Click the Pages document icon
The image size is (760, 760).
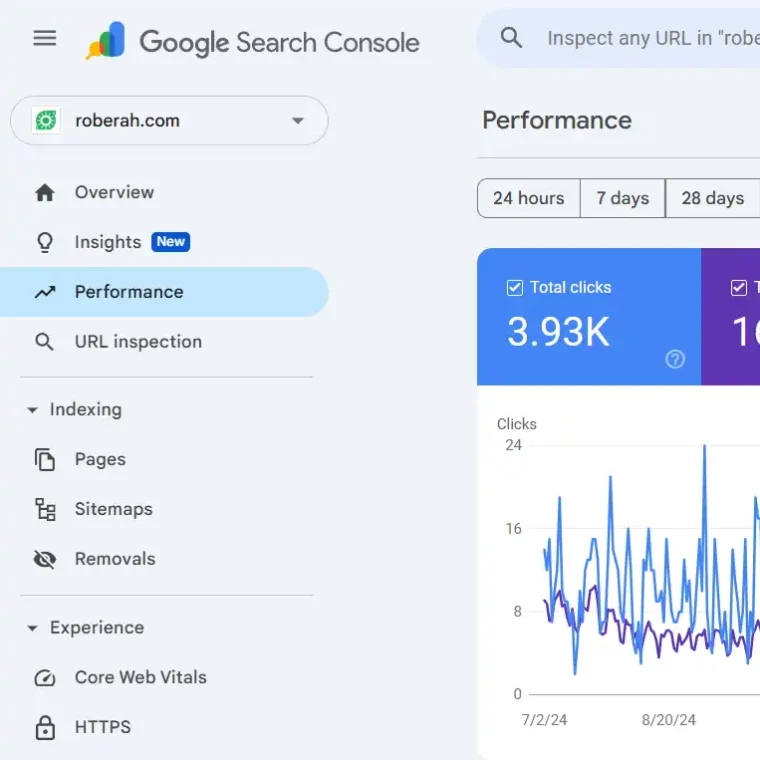(x=45, y=460)
